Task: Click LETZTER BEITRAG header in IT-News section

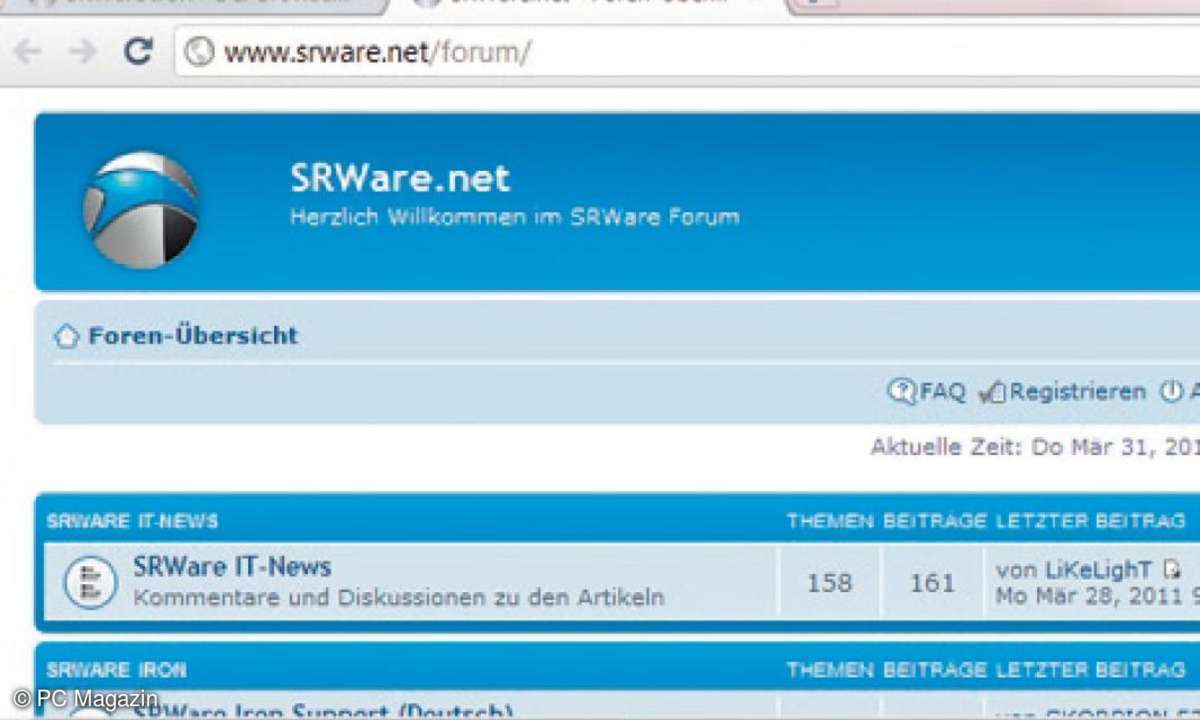Action: 1091,521
